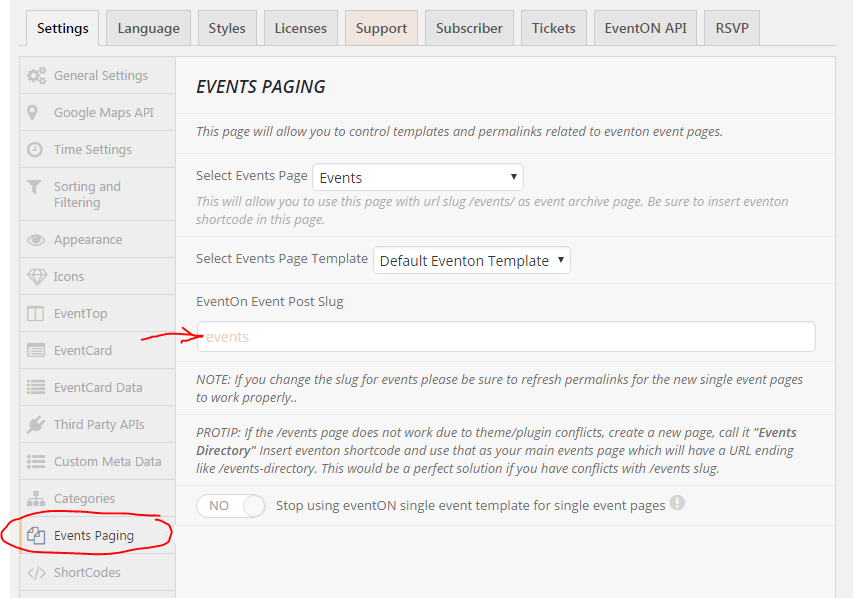Open the ShortCodes section
The image size is (853, 598).
98,573
